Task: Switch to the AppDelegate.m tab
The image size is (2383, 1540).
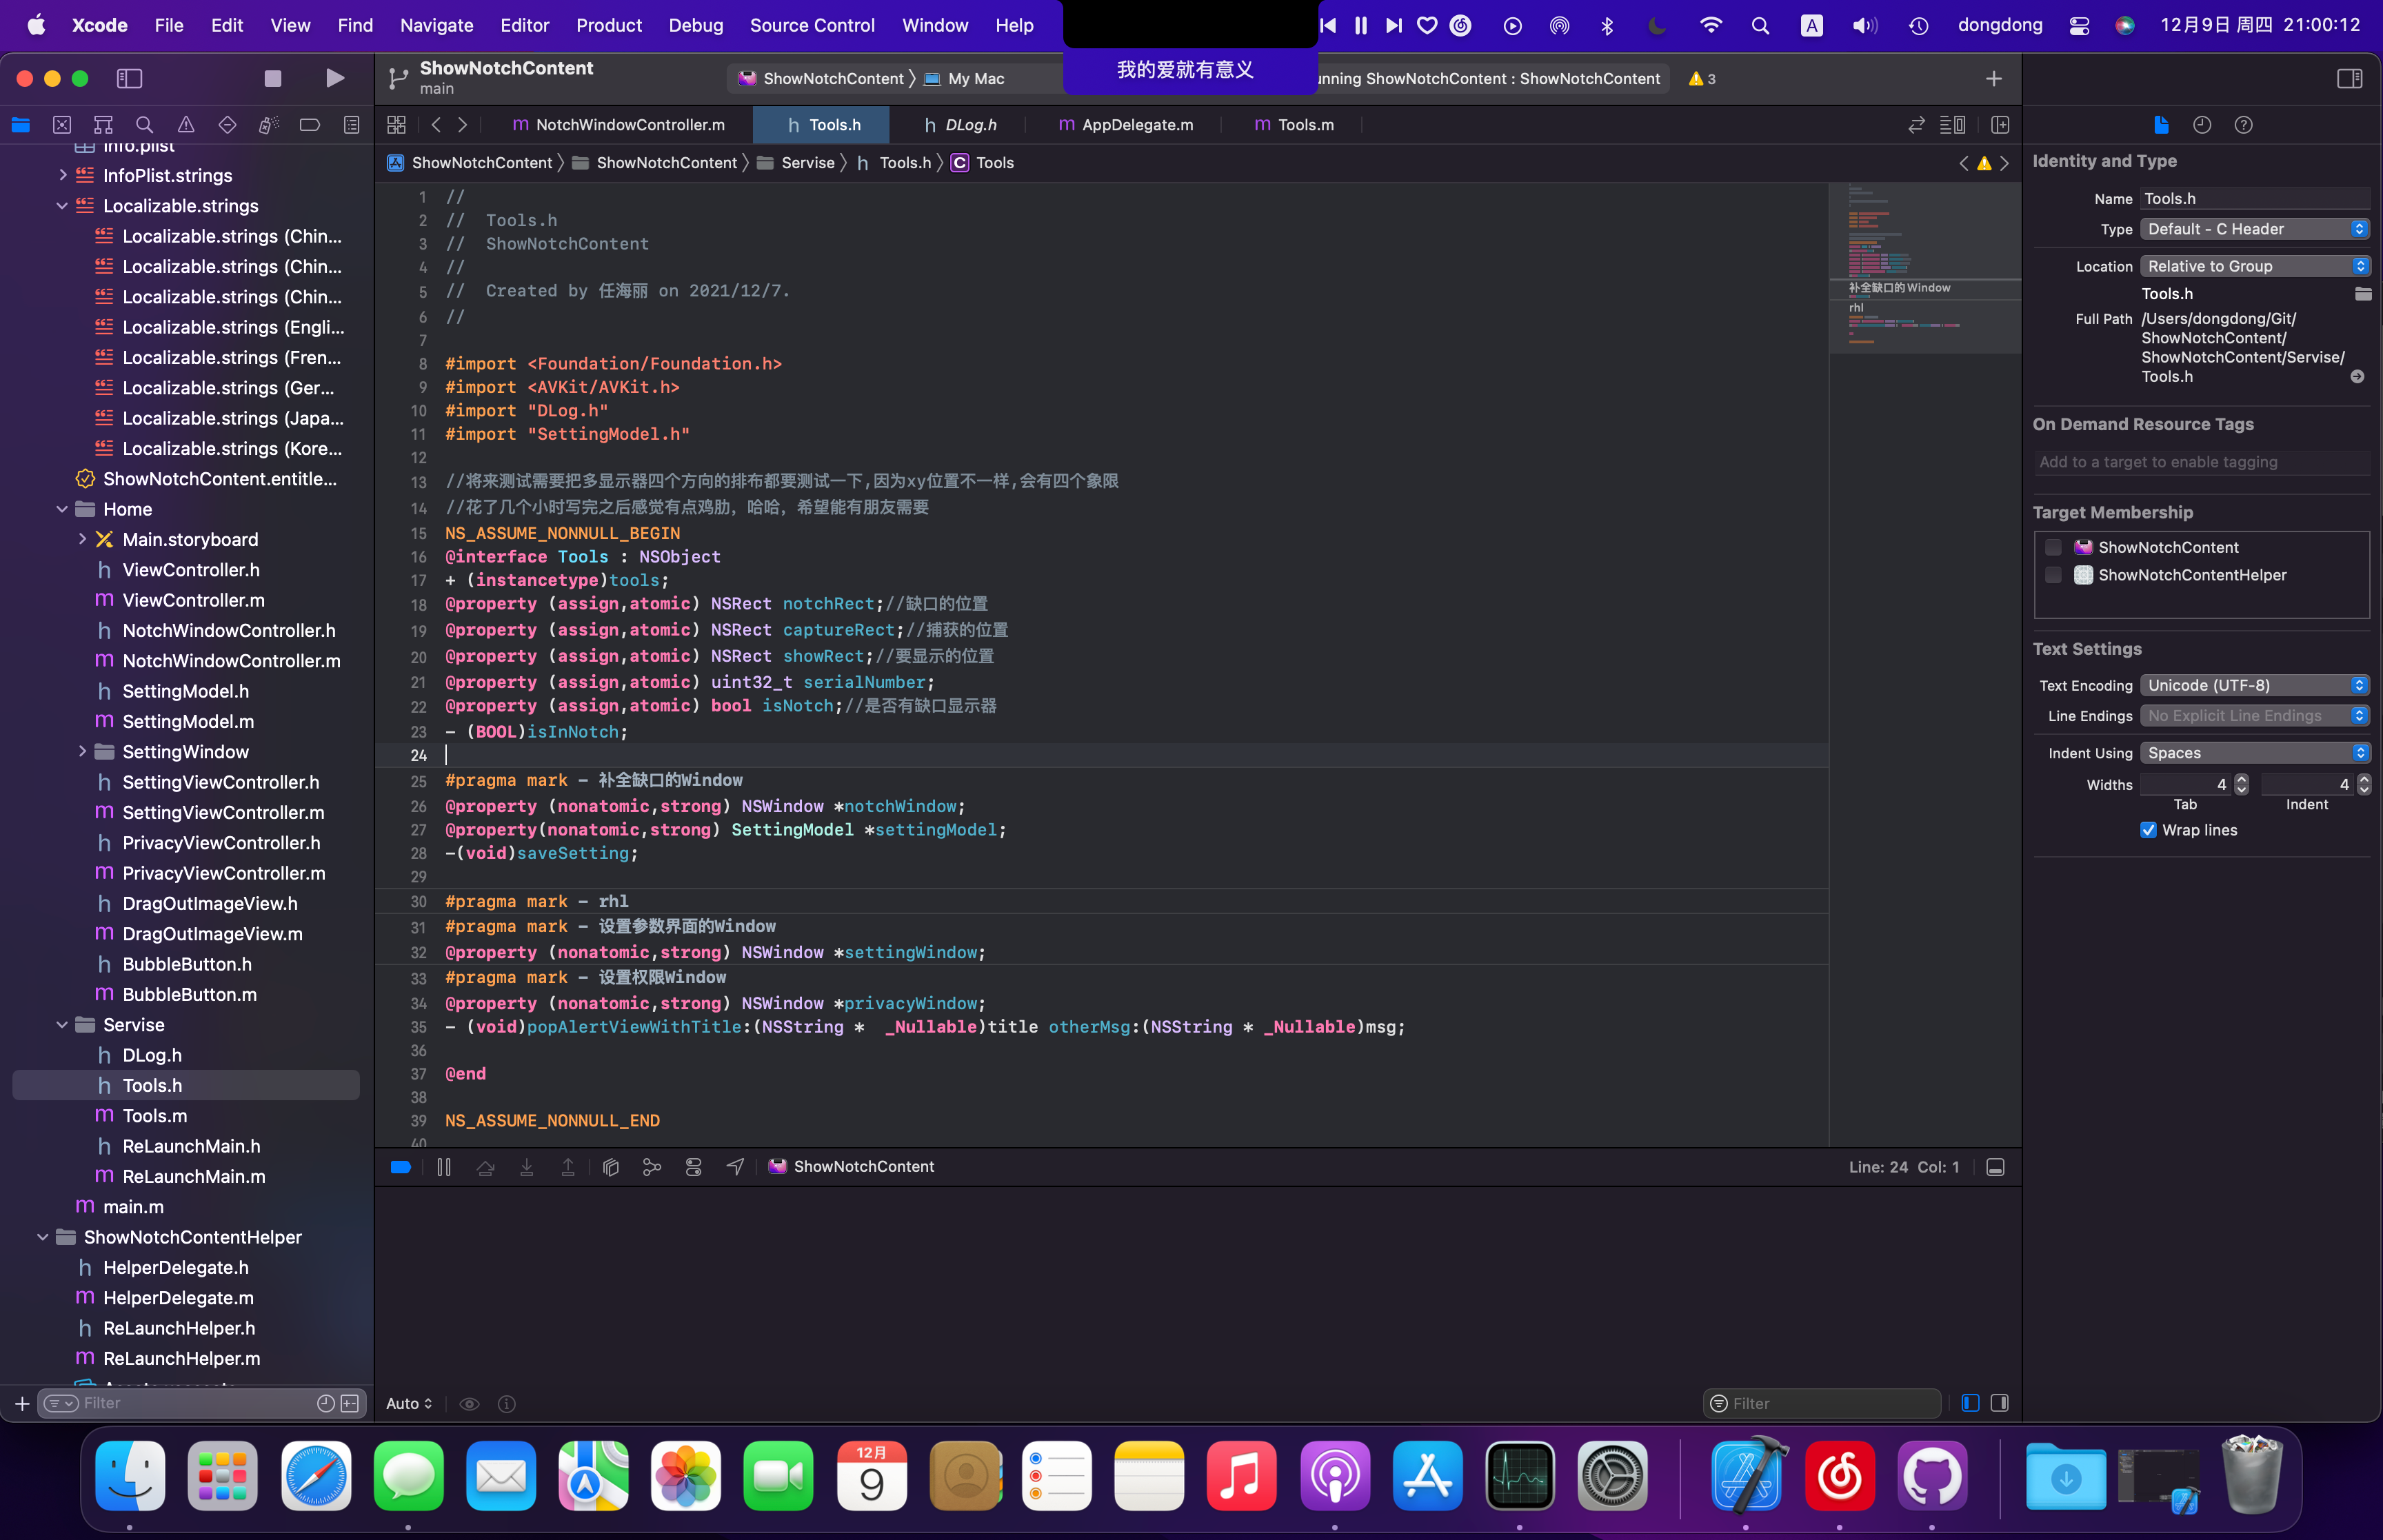Action: 1126,125
